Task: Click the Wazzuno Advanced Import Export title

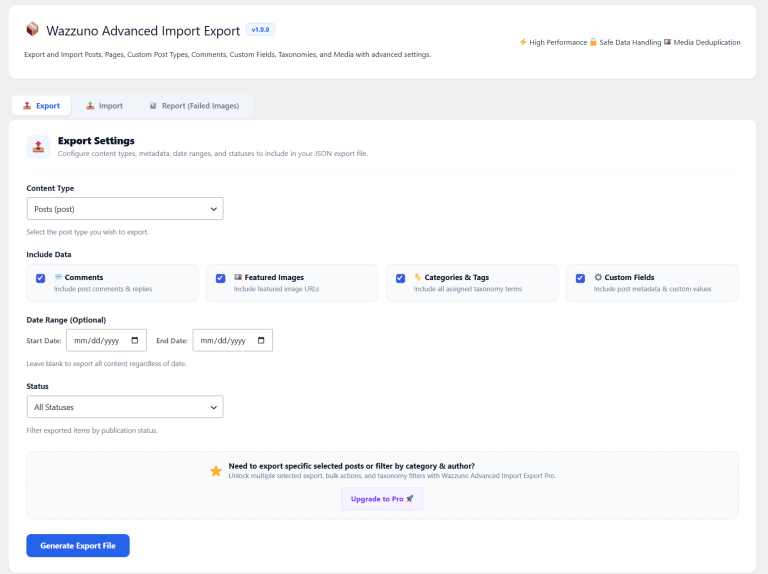Action: click(143, 31)
